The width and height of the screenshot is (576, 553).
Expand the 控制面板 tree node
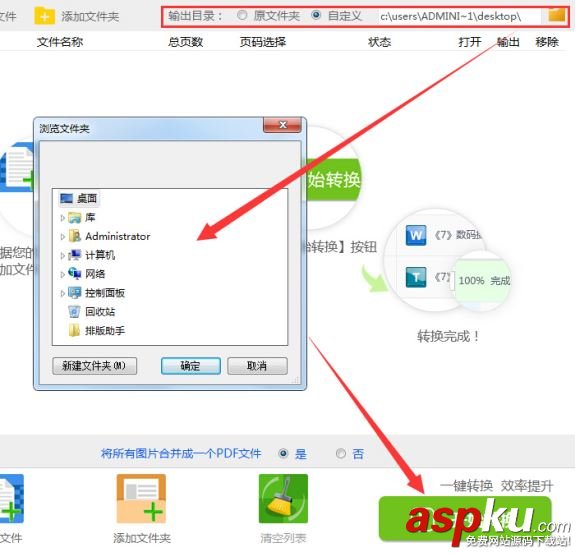pyautogui.click(x=62, y=293)
